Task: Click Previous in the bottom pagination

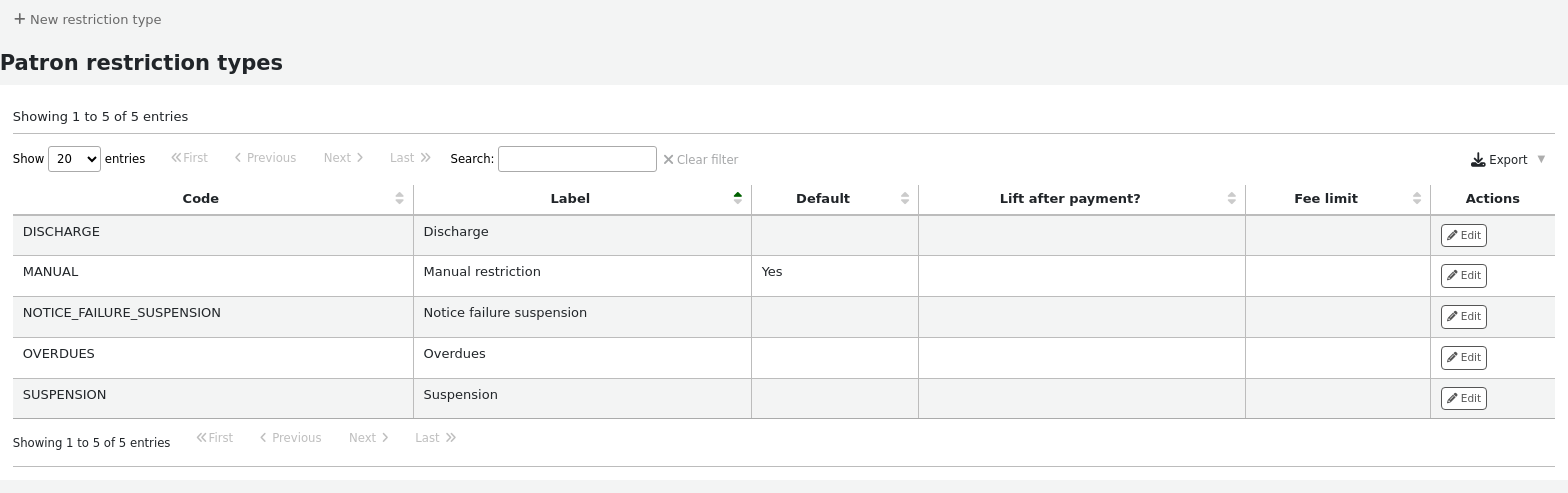Action: pos(290,438)
